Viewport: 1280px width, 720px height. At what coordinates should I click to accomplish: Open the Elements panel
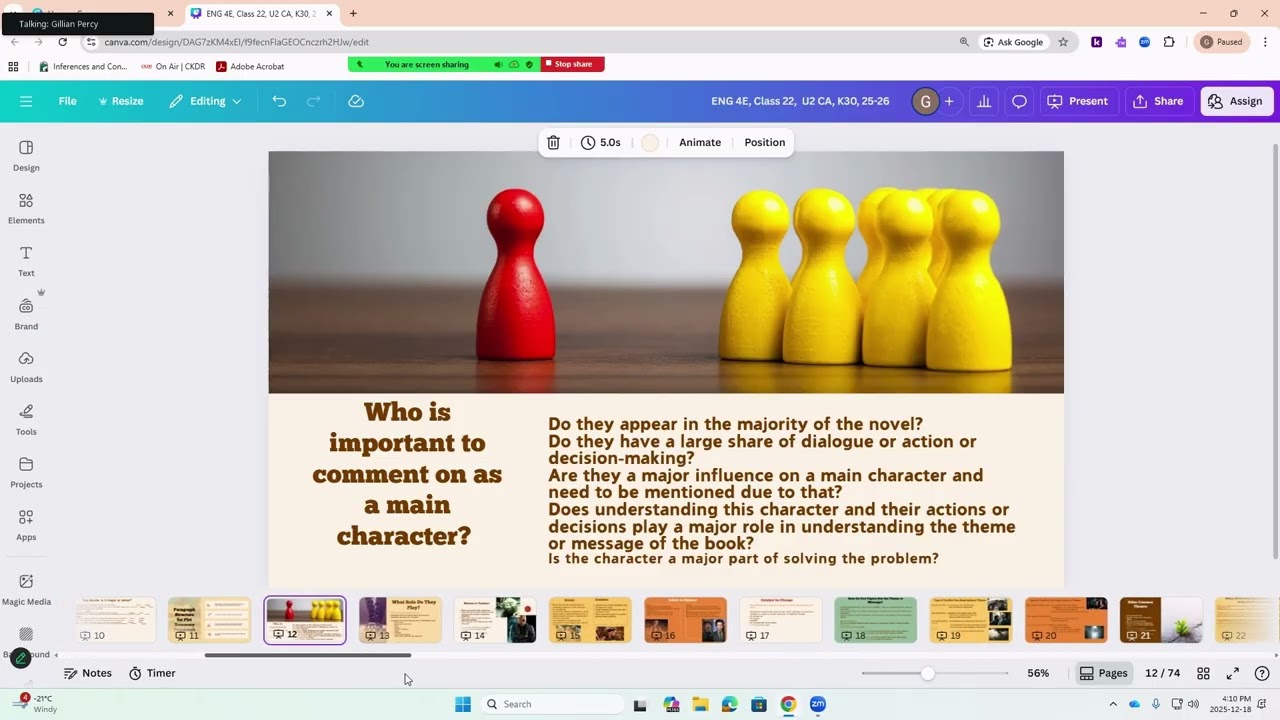(26, 208)
